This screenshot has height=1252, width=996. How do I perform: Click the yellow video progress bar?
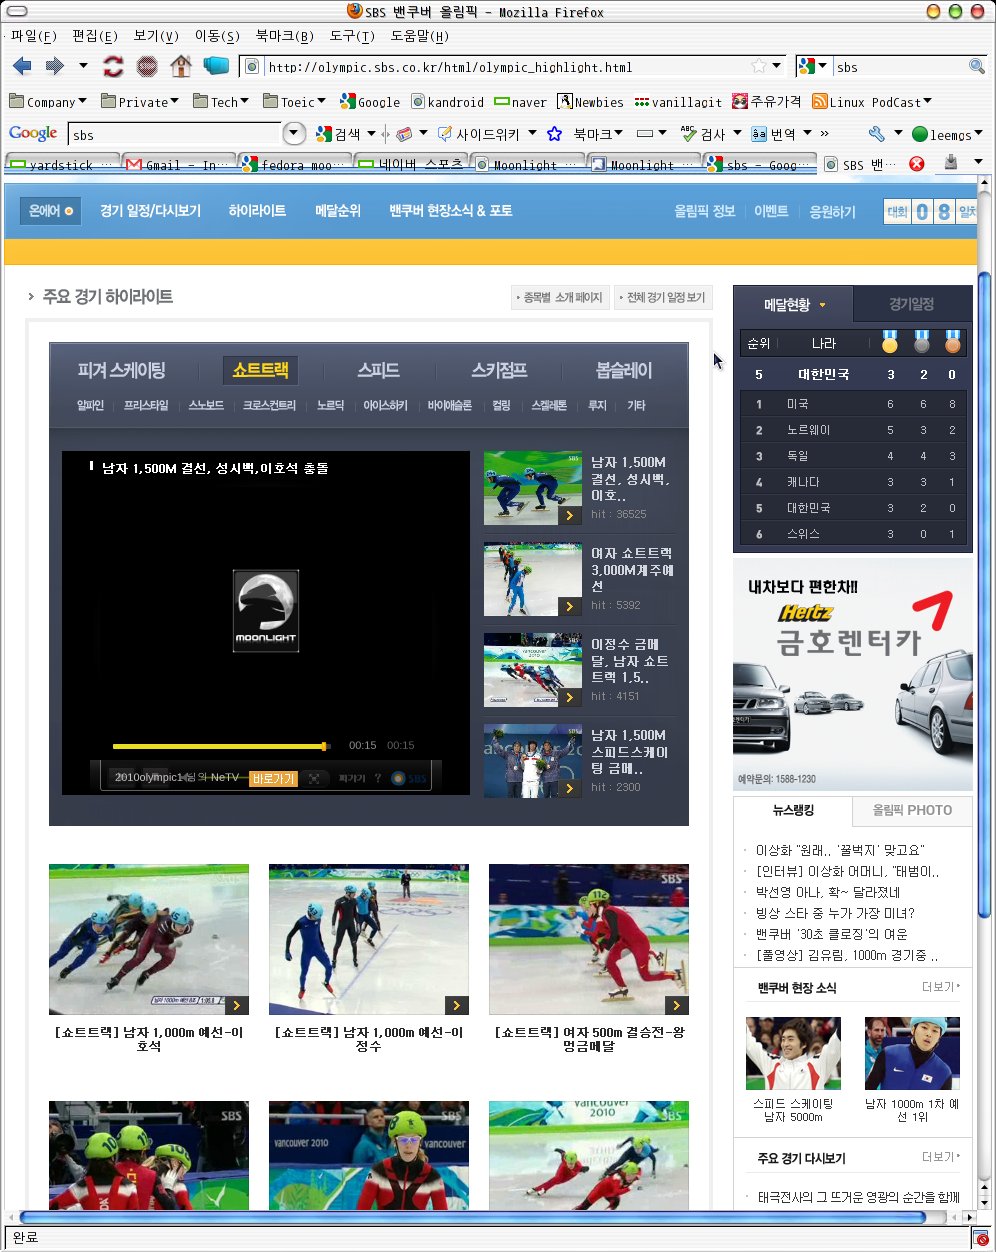pos(221,746)
